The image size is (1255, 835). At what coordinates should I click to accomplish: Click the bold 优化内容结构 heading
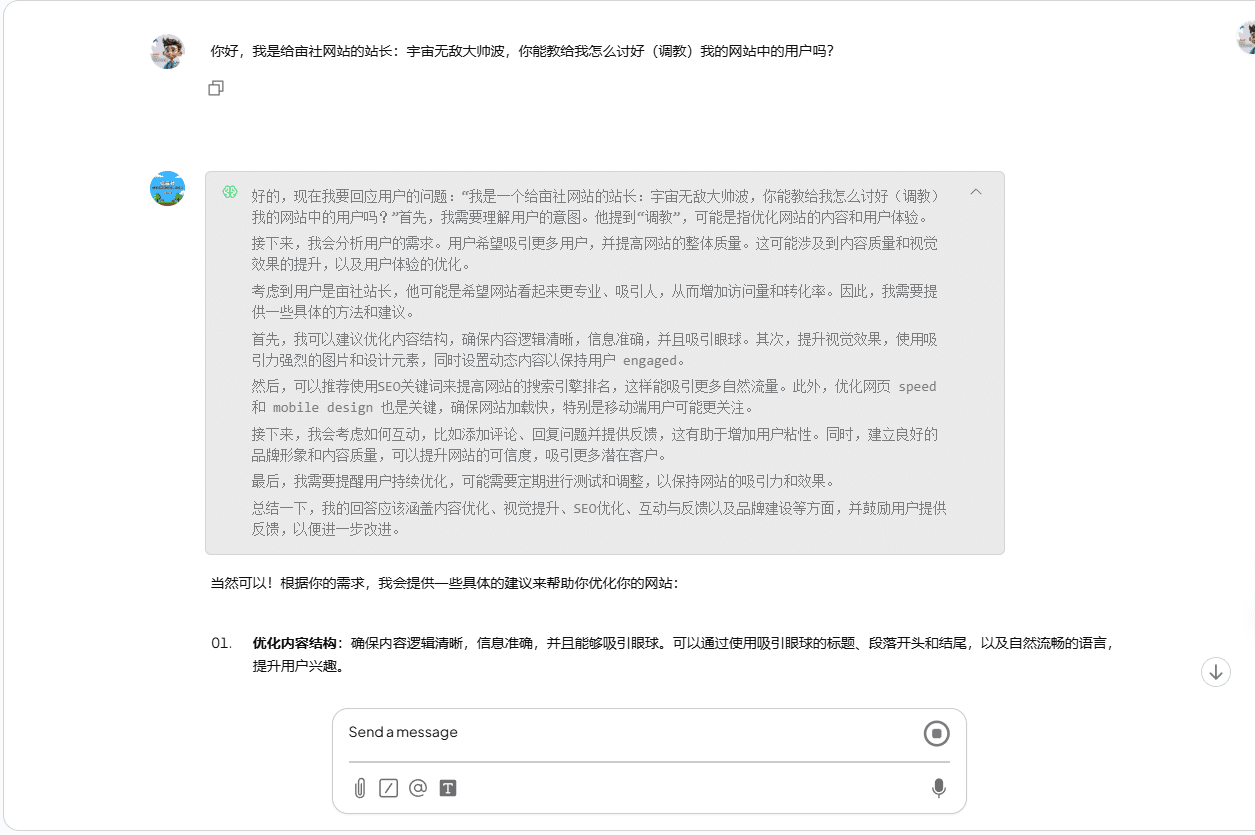click(294, 643)
